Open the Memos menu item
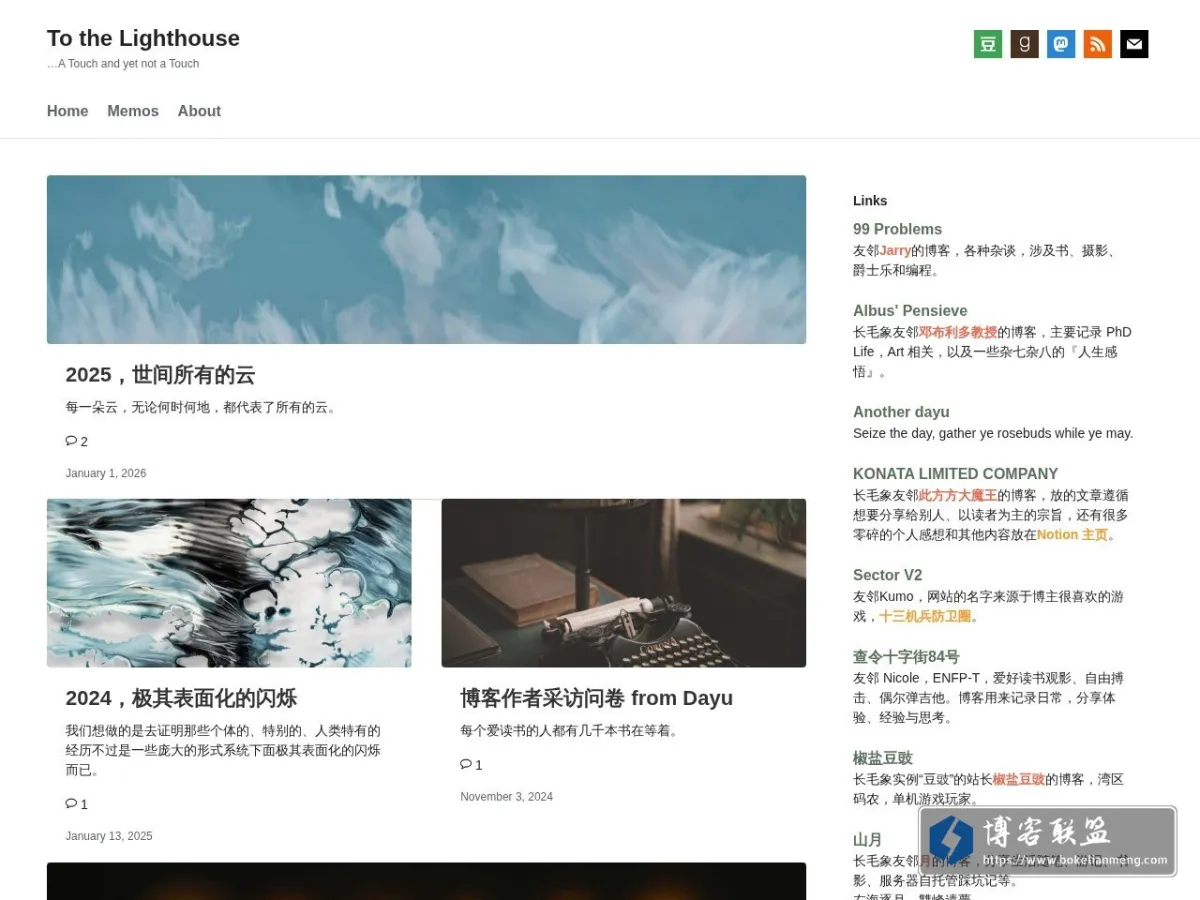The image size is (1200, 900). [x=133, y=111]
